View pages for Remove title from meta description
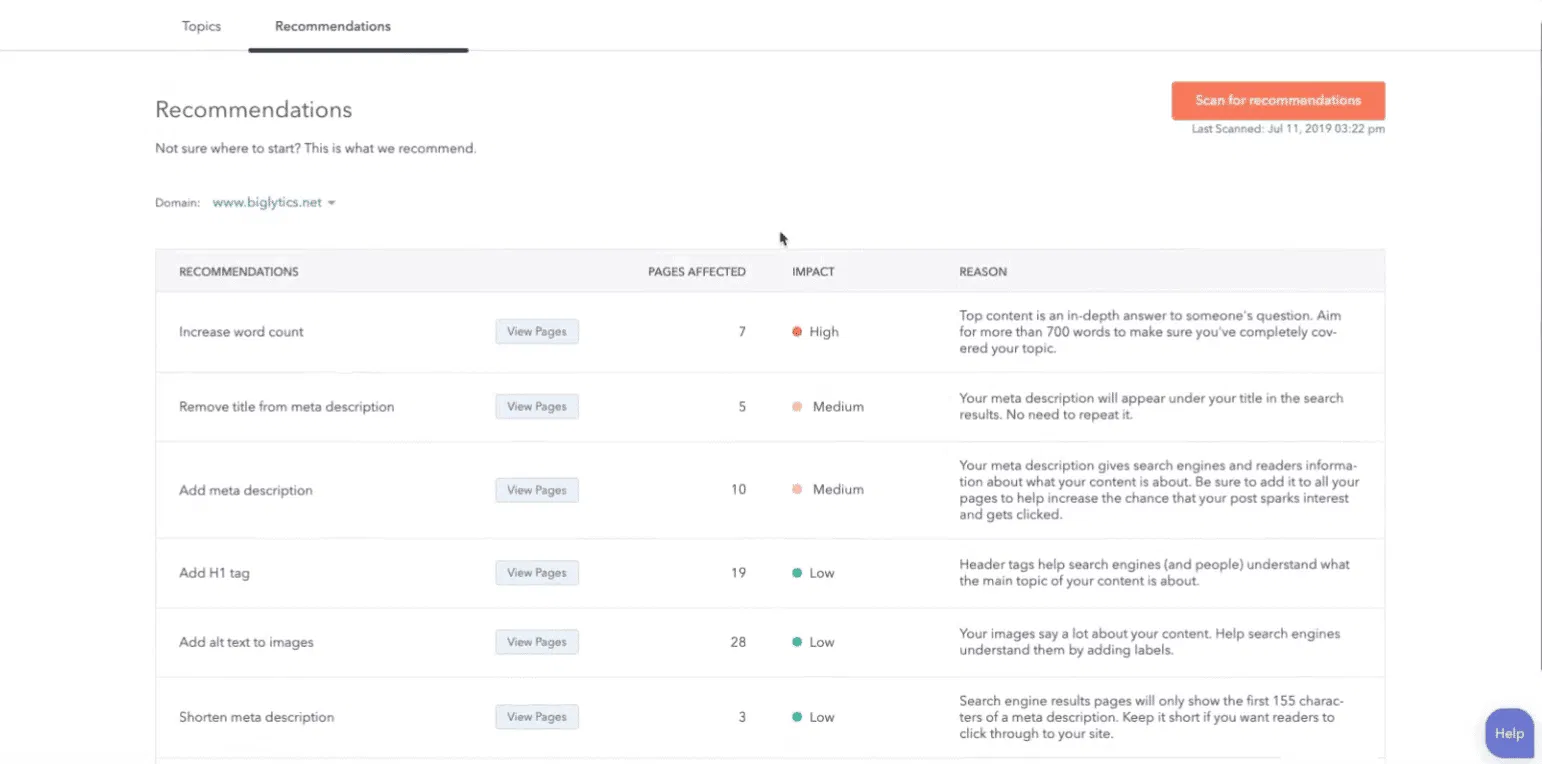The image size is (1542, 764). point(536,407)
